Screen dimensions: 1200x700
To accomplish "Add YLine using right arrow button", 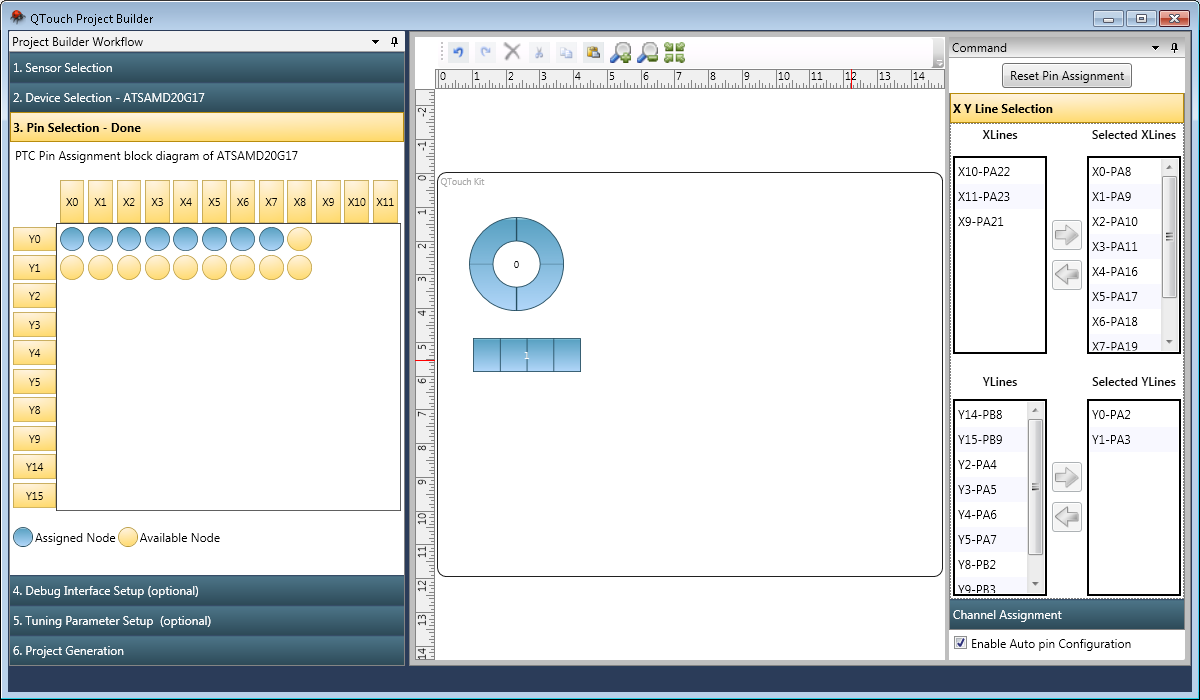I will [x=1067, y=477].
